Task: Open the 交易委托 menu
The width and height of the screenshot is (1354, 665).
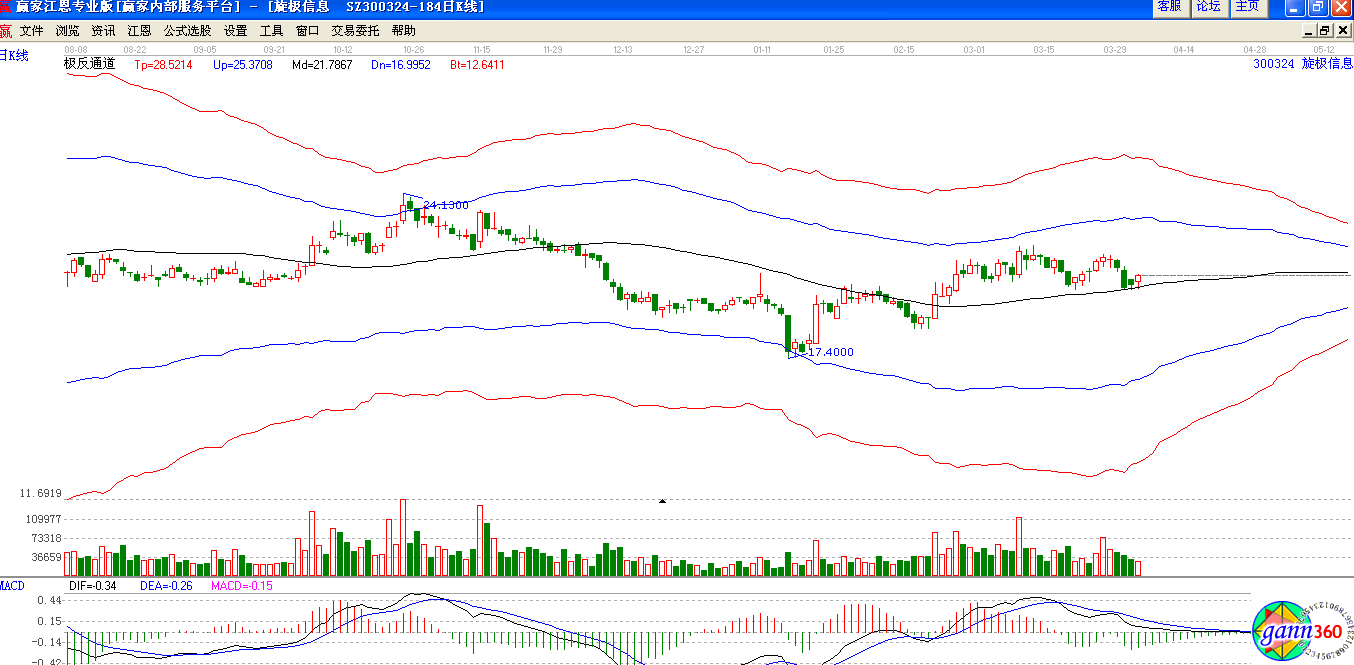Action: point(355,31)
